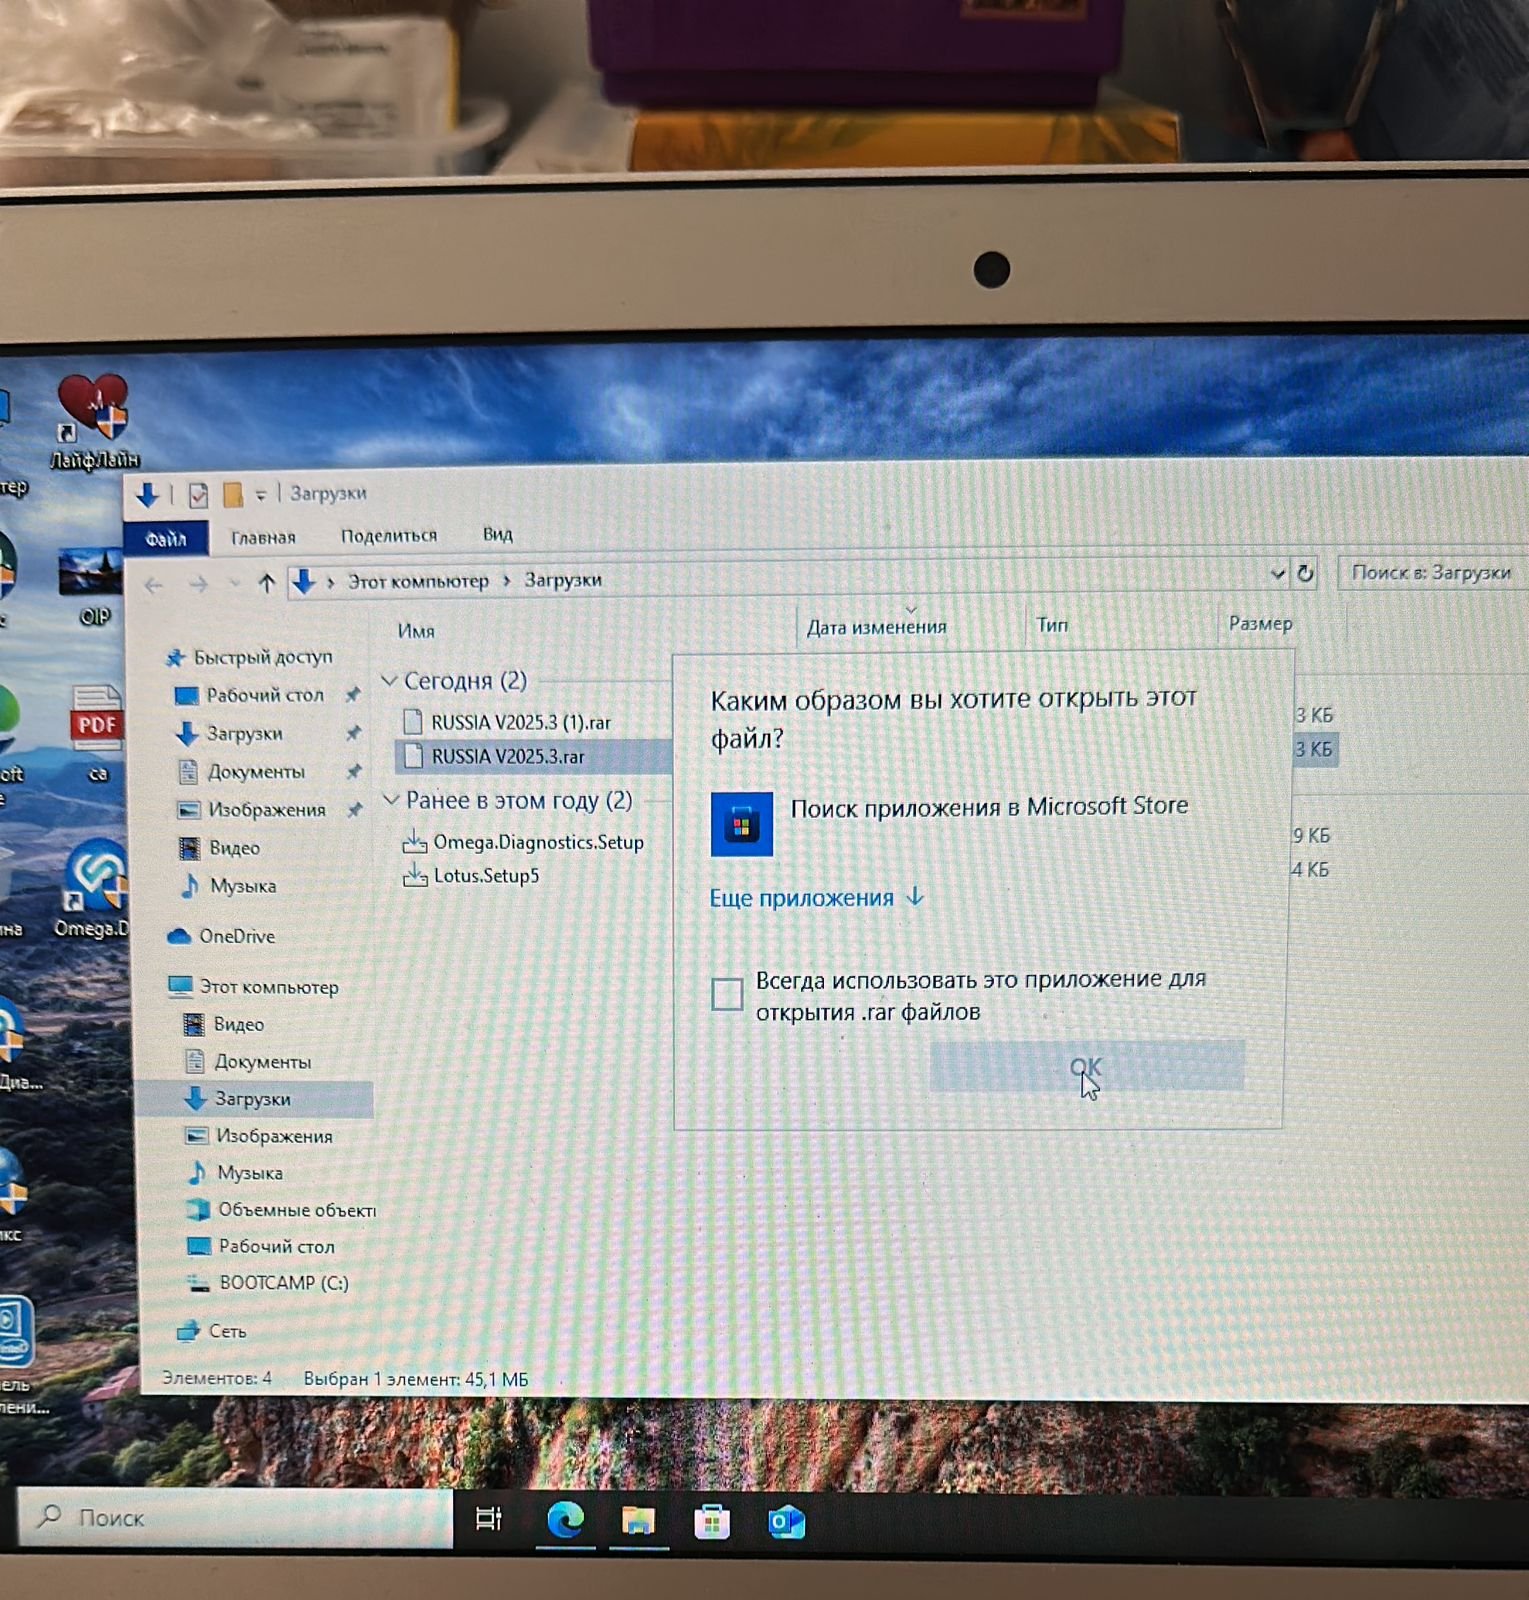
Task: Click the Microsoft Store app icon in dialog
Action: [741, 824]
